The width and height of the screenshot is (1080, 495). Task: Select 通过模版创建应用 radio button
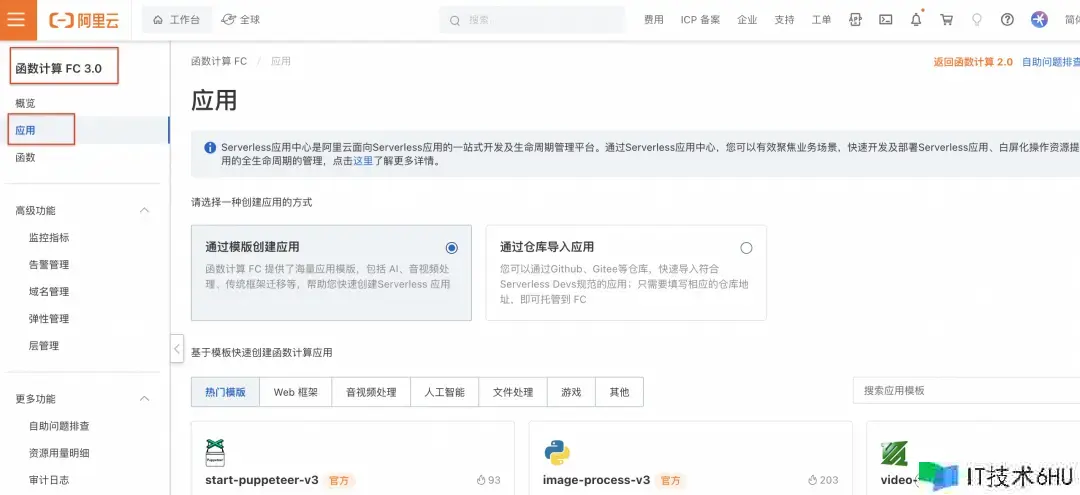[452, 248]
